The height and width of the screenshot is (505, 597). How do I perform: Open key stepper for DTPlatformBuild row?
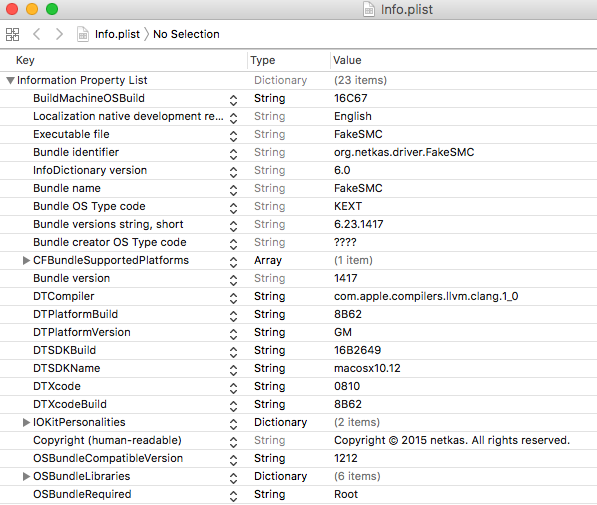(x=233, y=316)
